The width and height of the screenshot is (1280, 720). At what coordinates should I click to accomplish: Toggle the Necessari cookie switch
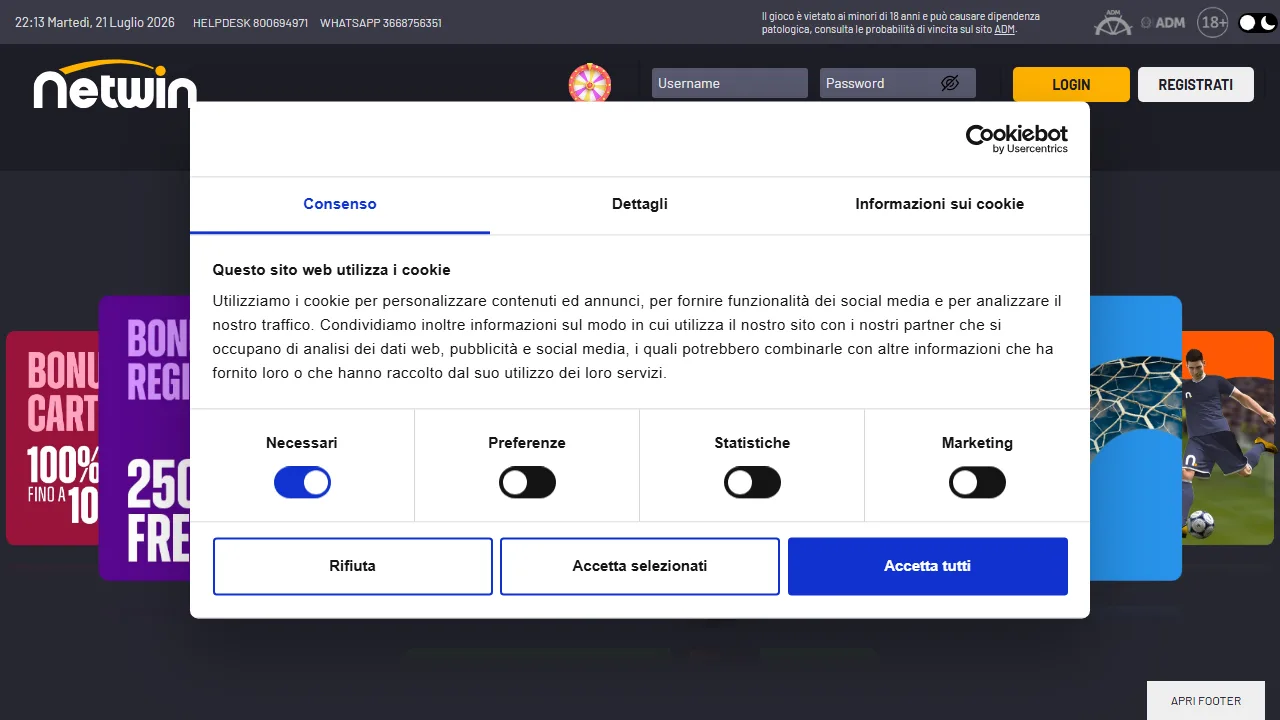coord(302,483)
